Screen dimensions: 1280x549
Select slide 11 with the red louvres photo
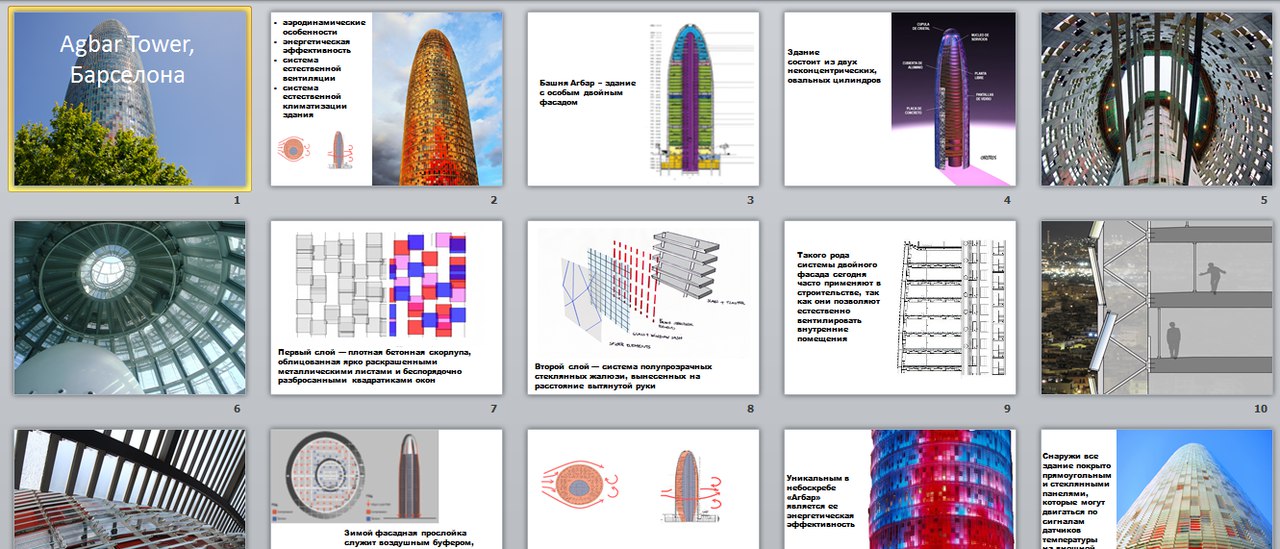click(x=130, y=489)
